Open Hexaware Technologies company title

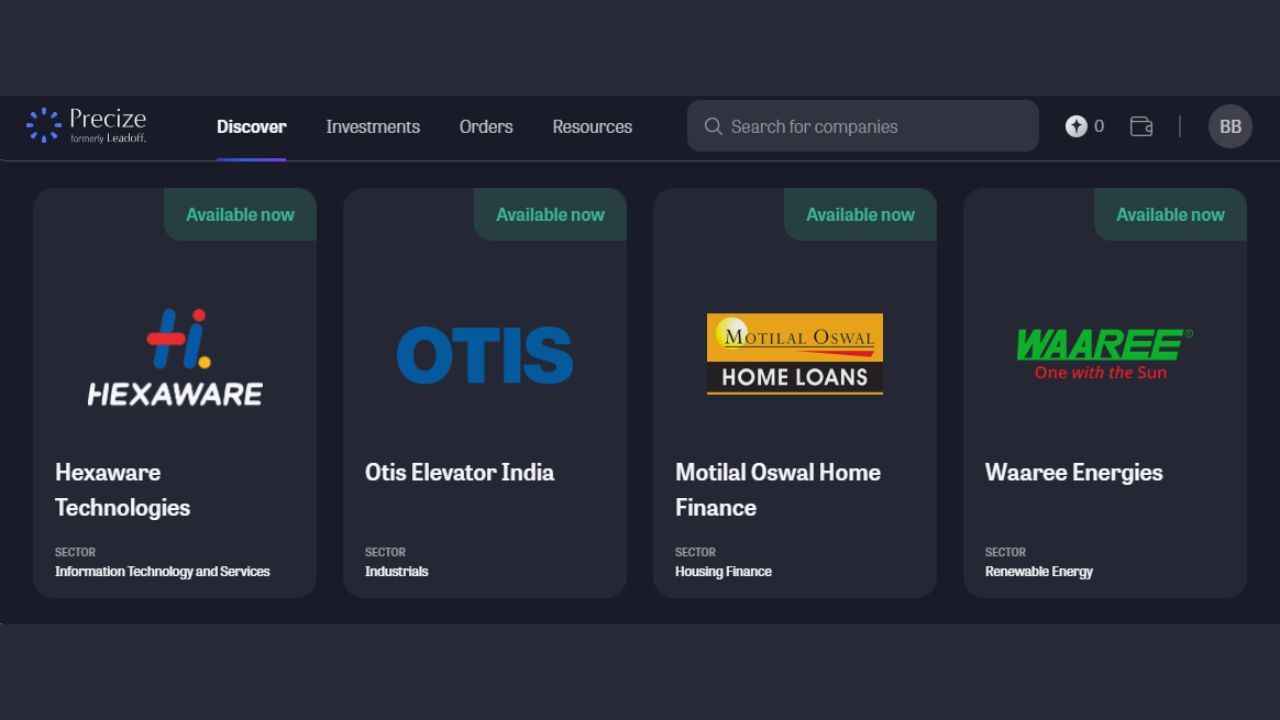click(122, 490)
